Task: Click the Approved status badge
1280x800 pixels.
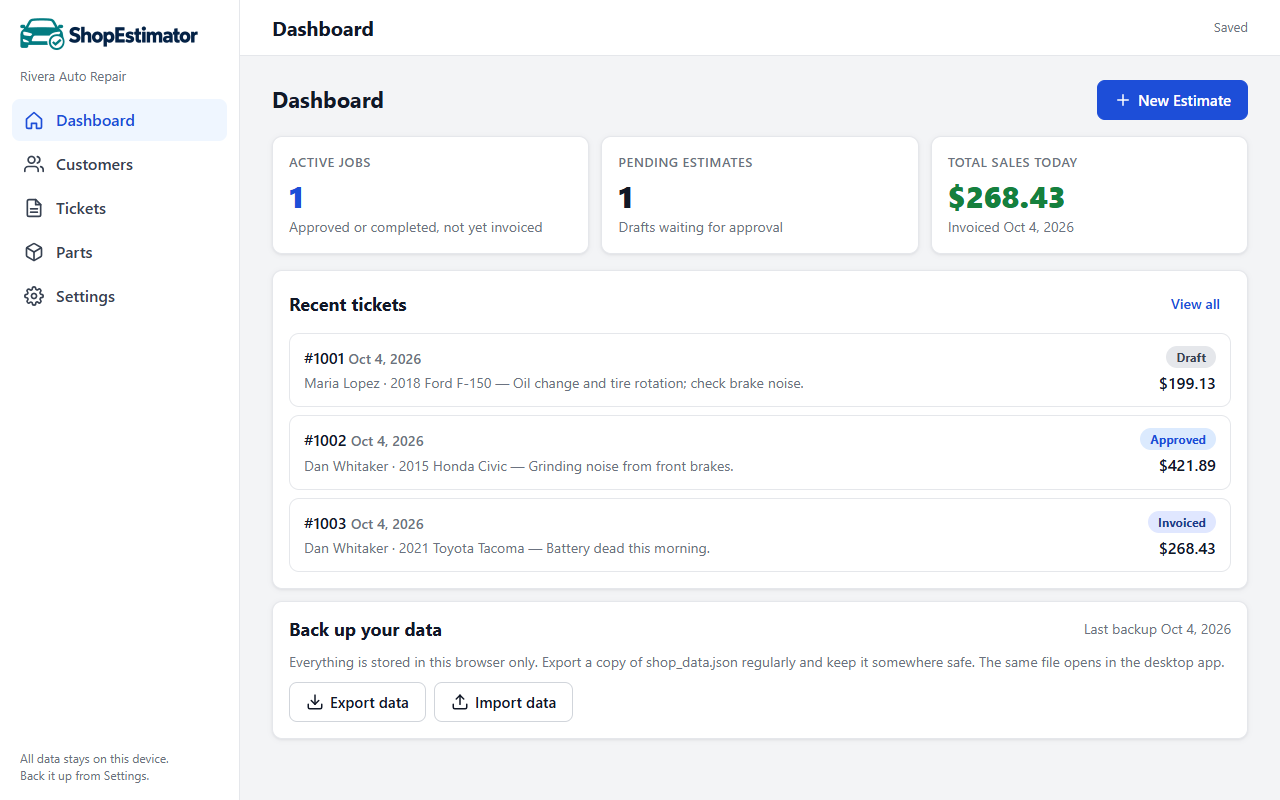Action: point(1178,440)
